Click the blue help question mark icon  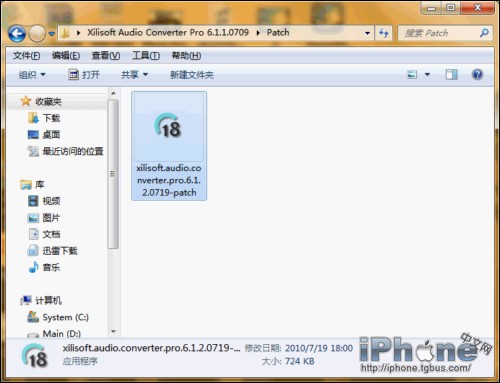point(477,74)
